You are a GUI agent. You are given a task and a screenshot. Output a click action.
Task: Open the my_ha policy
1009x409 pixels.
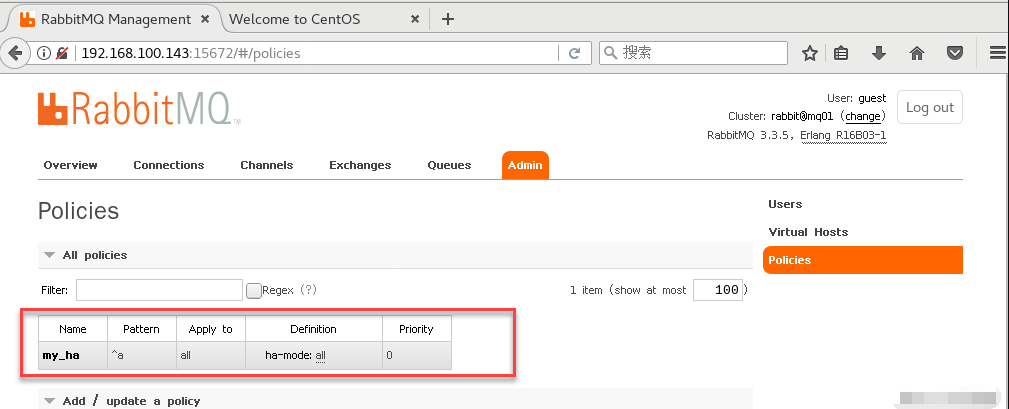tap(61, 355)
